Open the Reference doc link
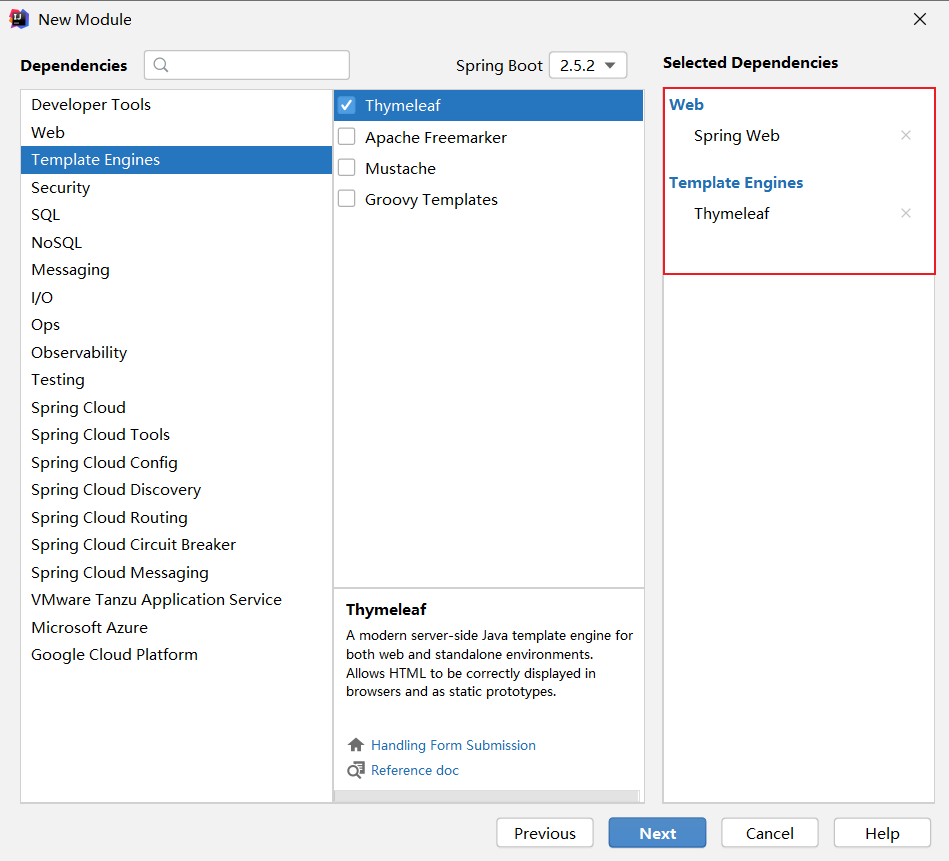The width and height of the screenshot is (949, 861). 415,770
